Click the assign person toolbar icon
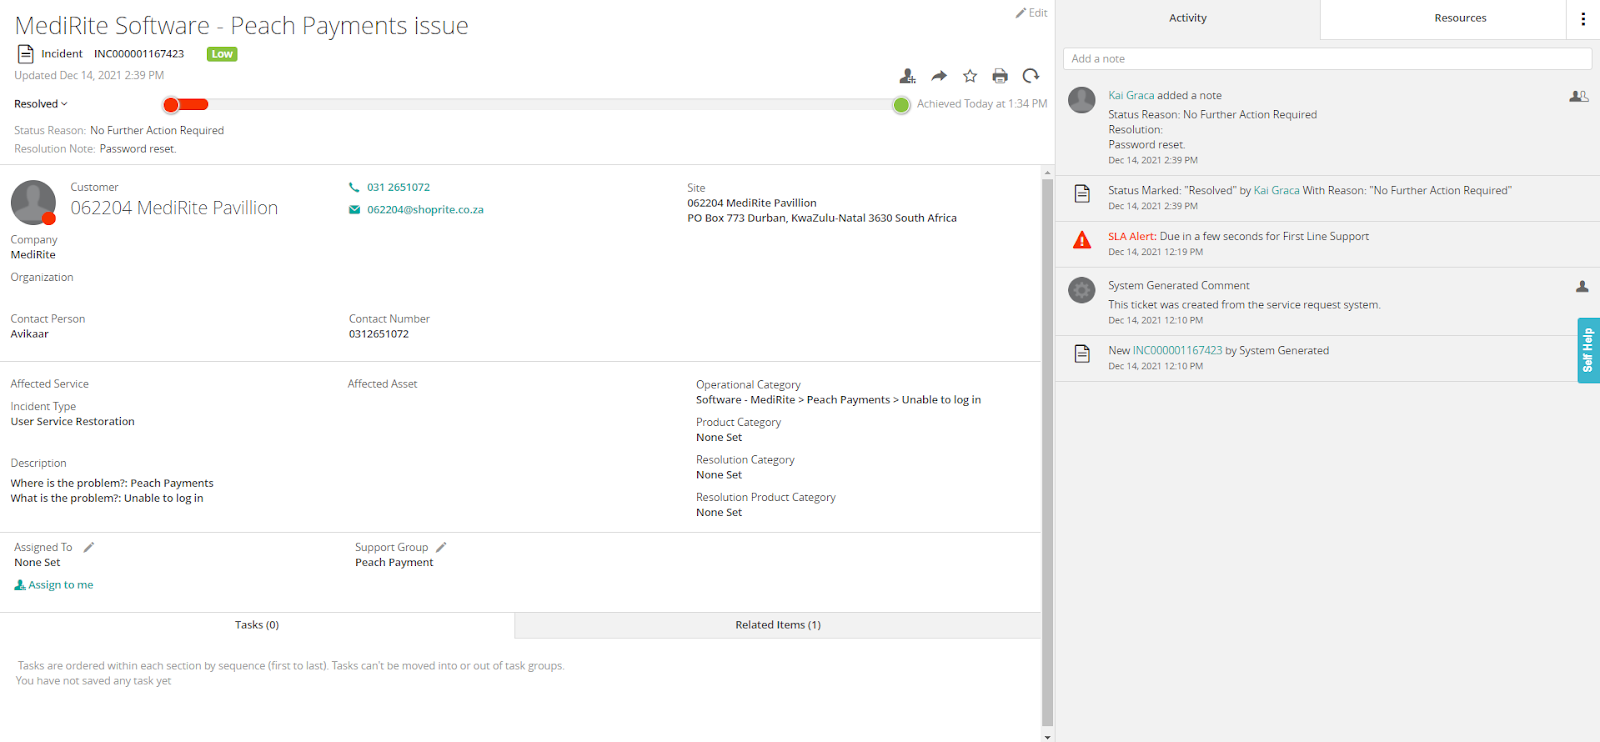Screen dimensions: 1600x742 tap(907, 76)
